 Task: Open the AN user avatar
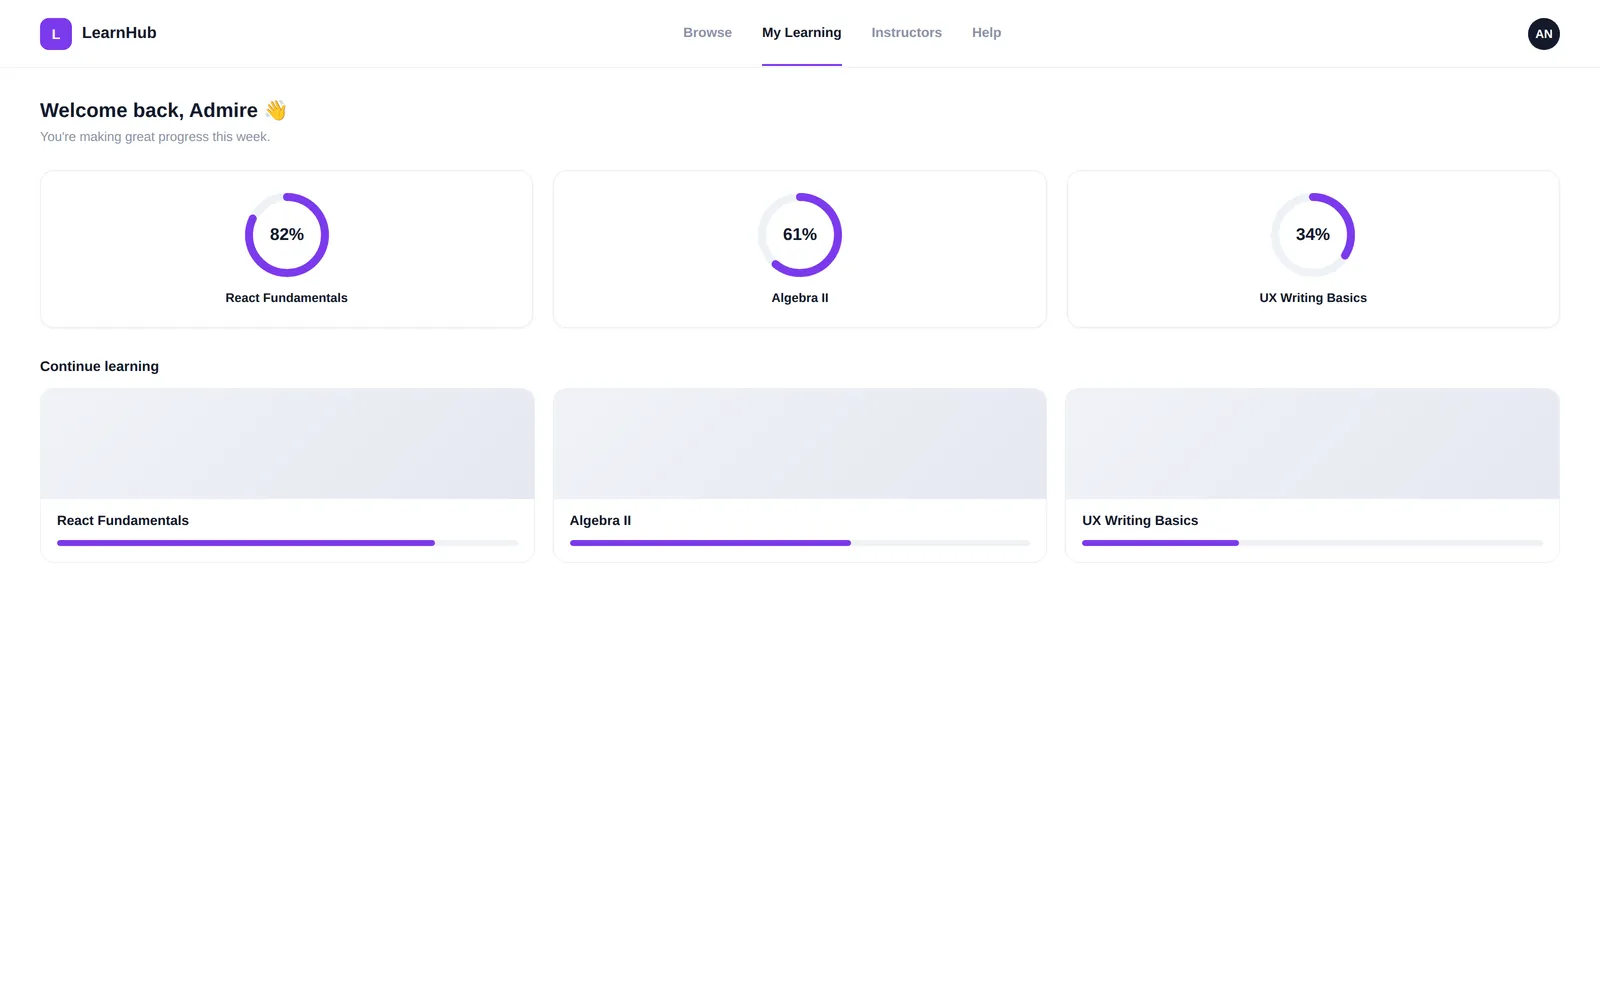coord(1544,34)
